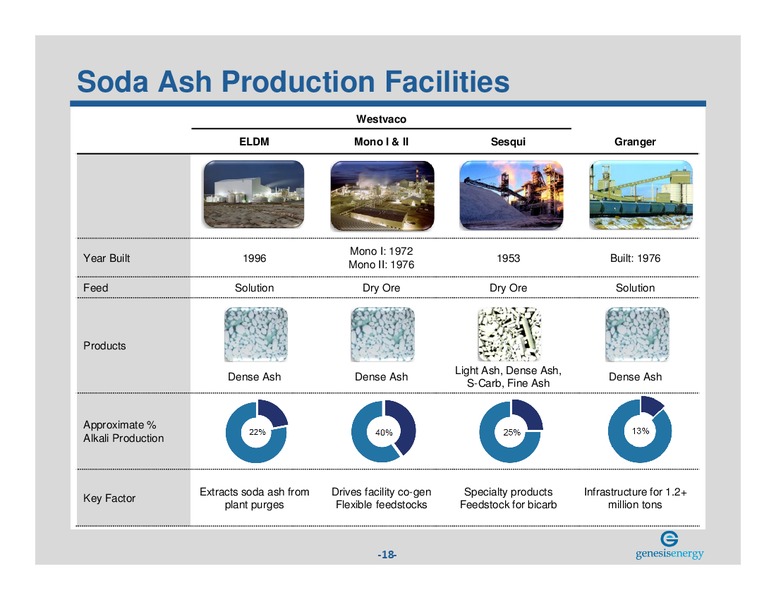
Task: Click the Genesis Energy logo
Action: pos(669,546)
